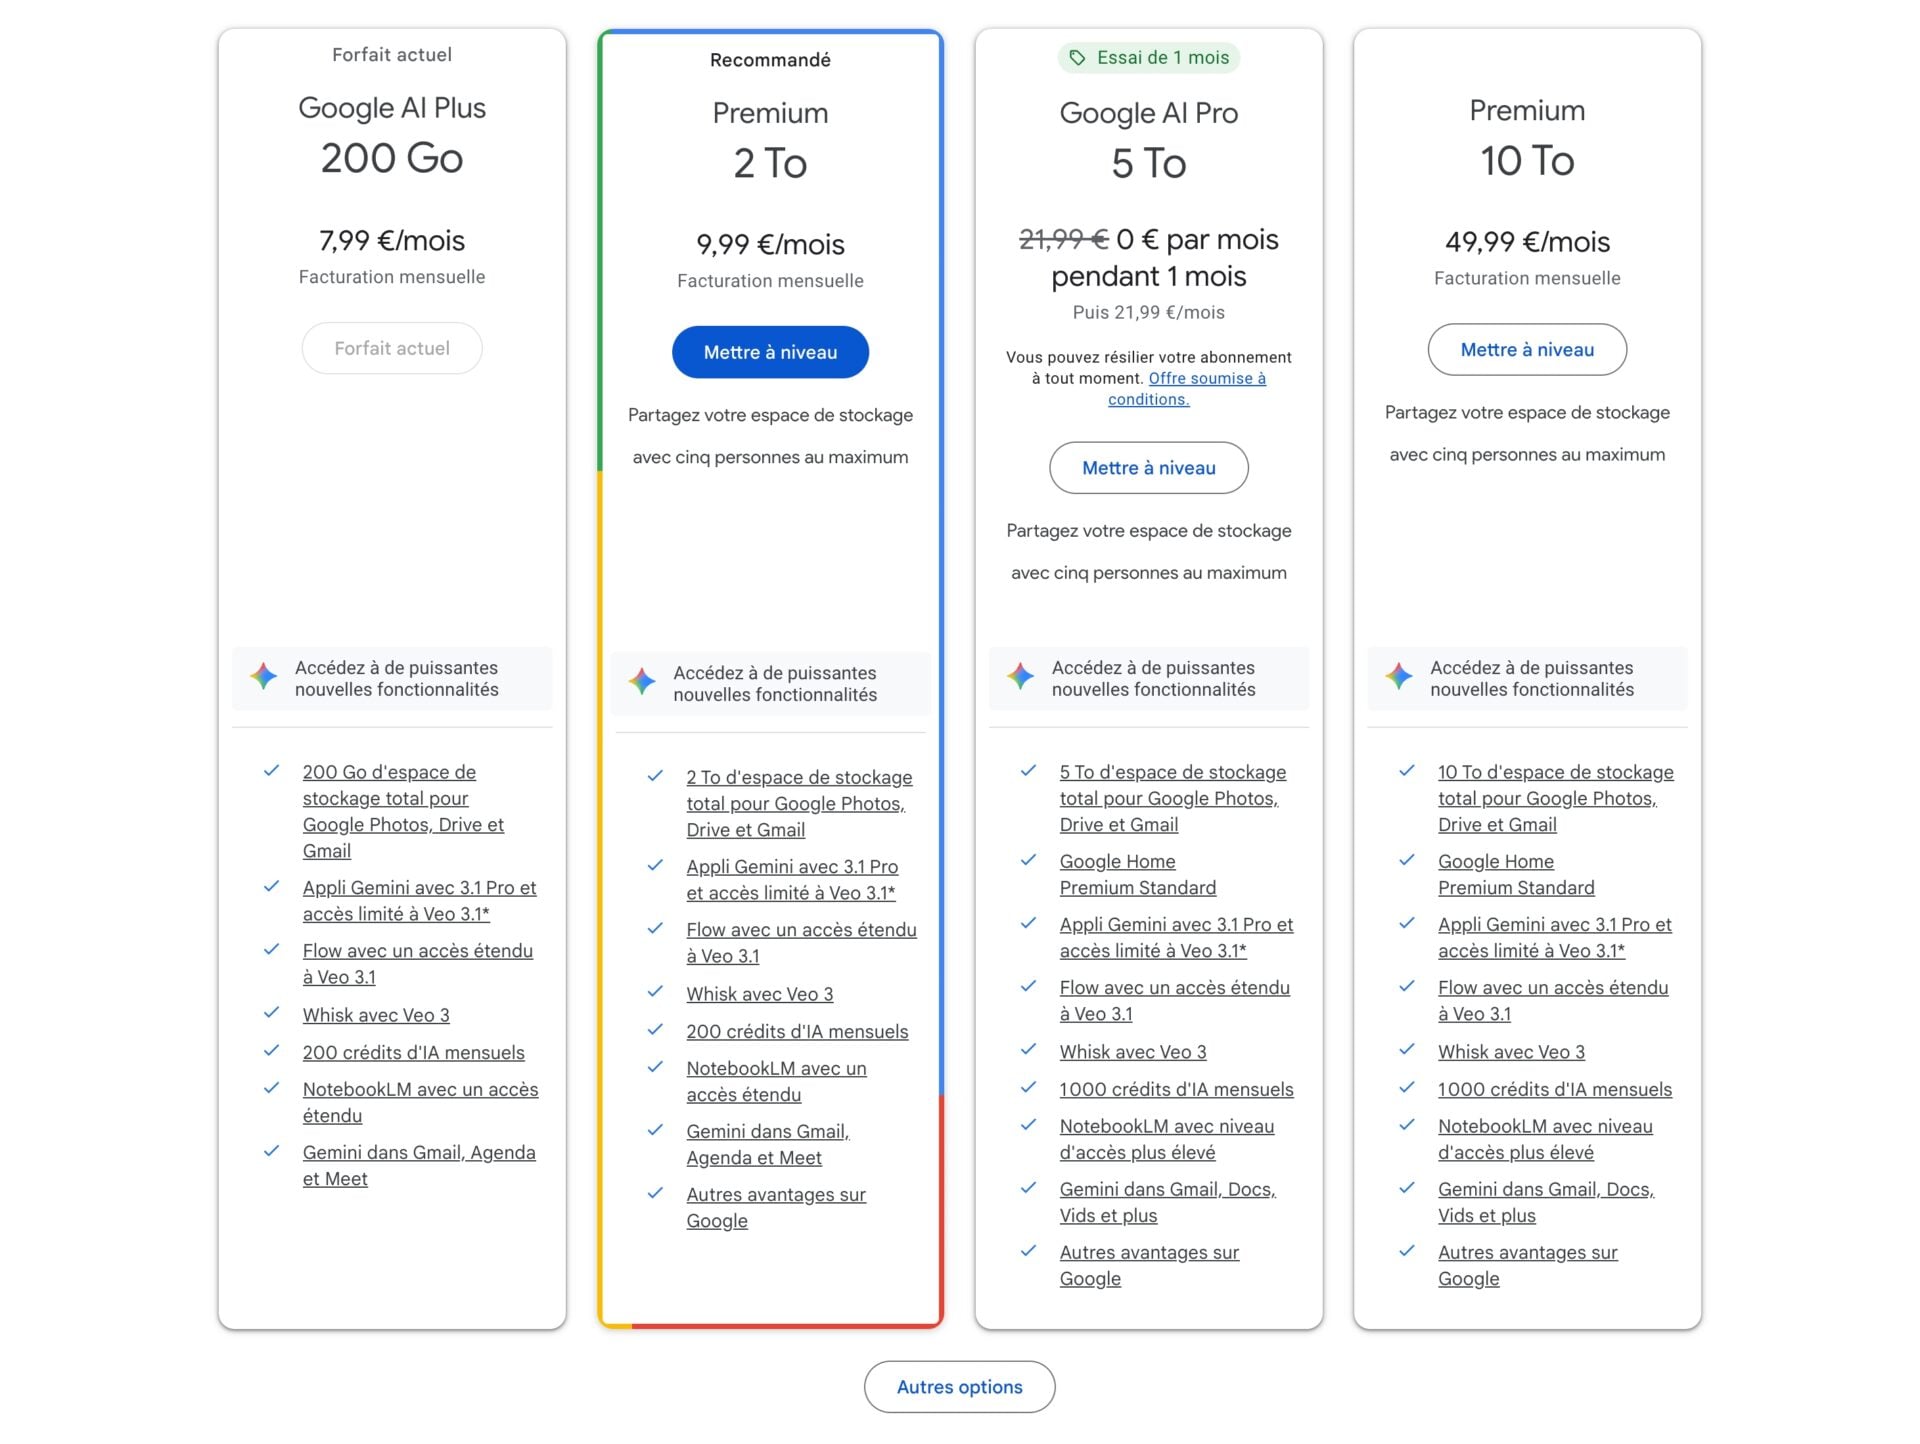Image resolution: width=1920 pixels, height=1444 pixels.
Task: Click the checkmark next to '200 crédits d'IA mensuels'
Action: (x=271, y=1050)
